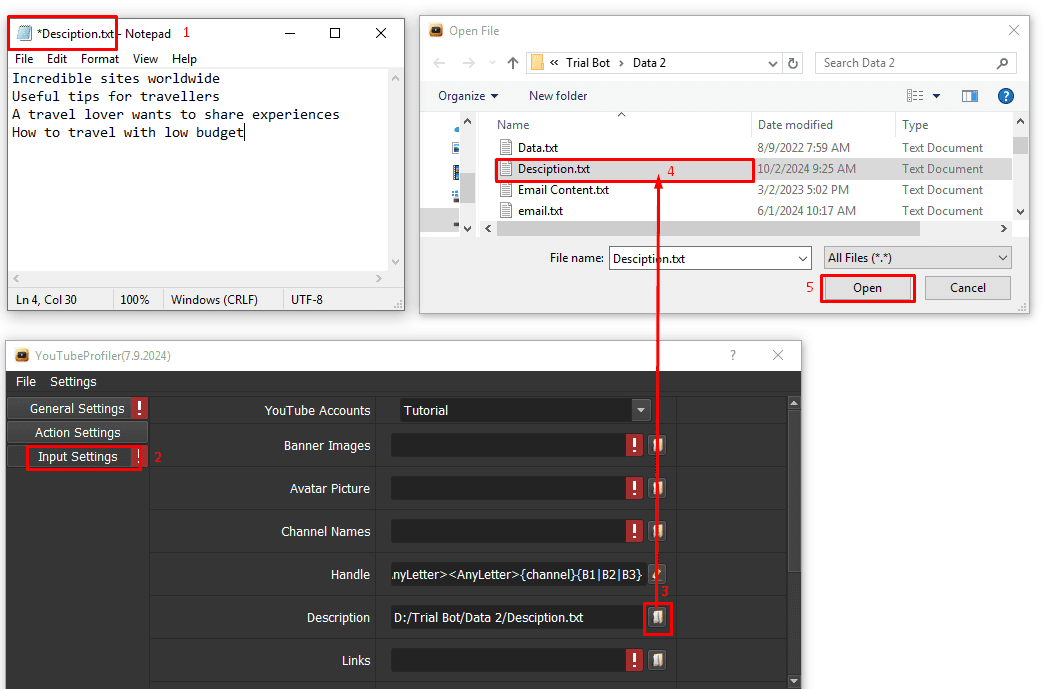Screen dimensions: 1043x689
Task: Toggle the preview pane icon
Action: 970,96
